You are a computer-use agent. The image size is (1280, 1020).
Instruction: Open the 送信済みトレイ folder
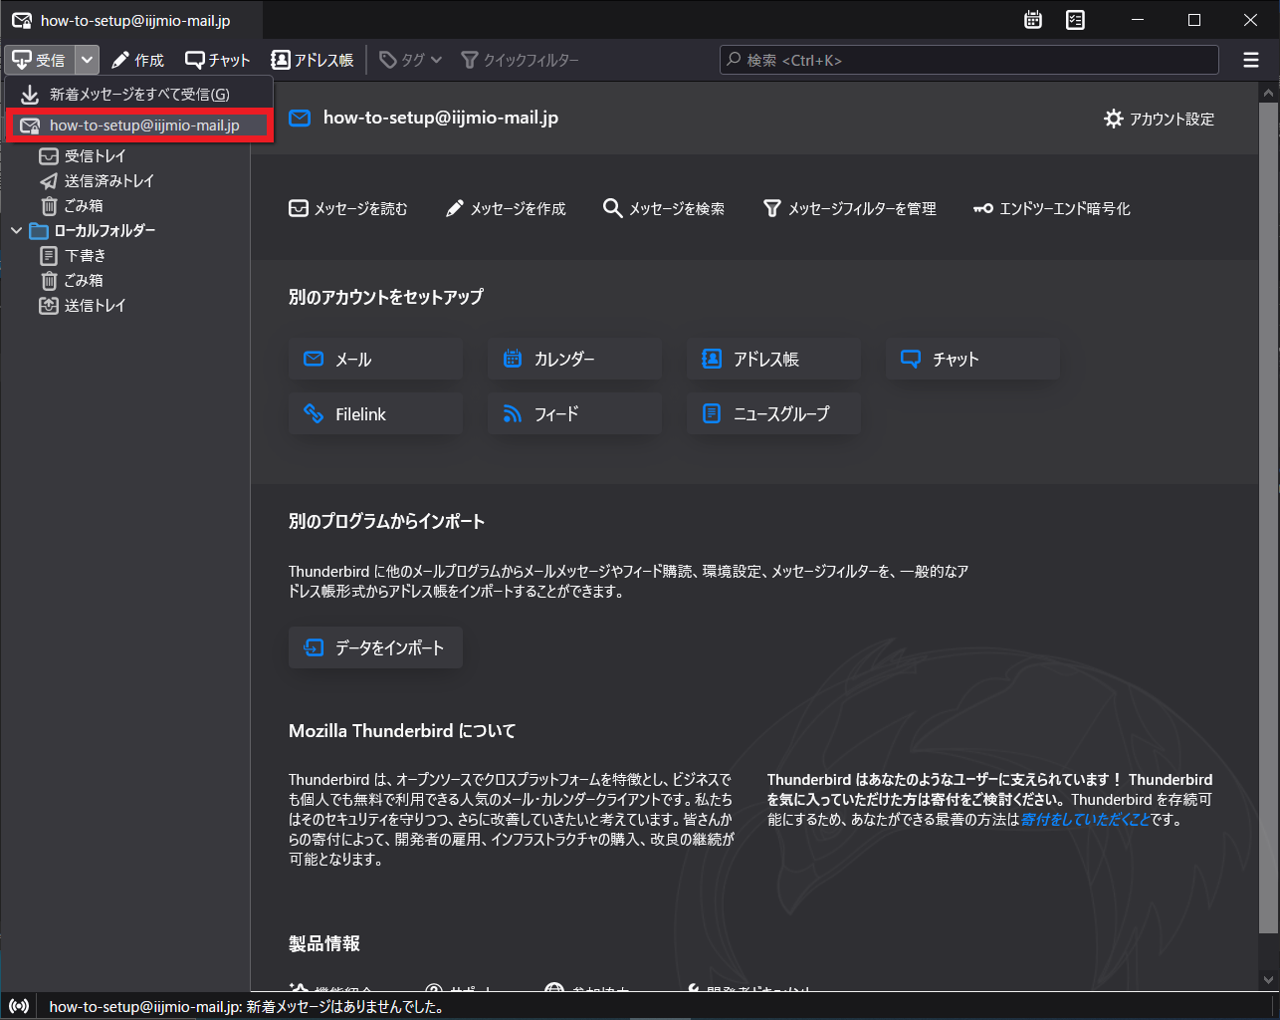pyautogui.click(x=108, y=181)
